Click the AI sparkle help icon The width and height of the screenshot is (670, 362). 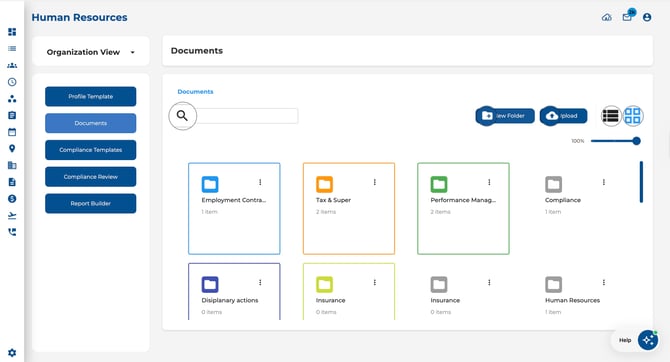pyautogui.click(x=648, y=340)
